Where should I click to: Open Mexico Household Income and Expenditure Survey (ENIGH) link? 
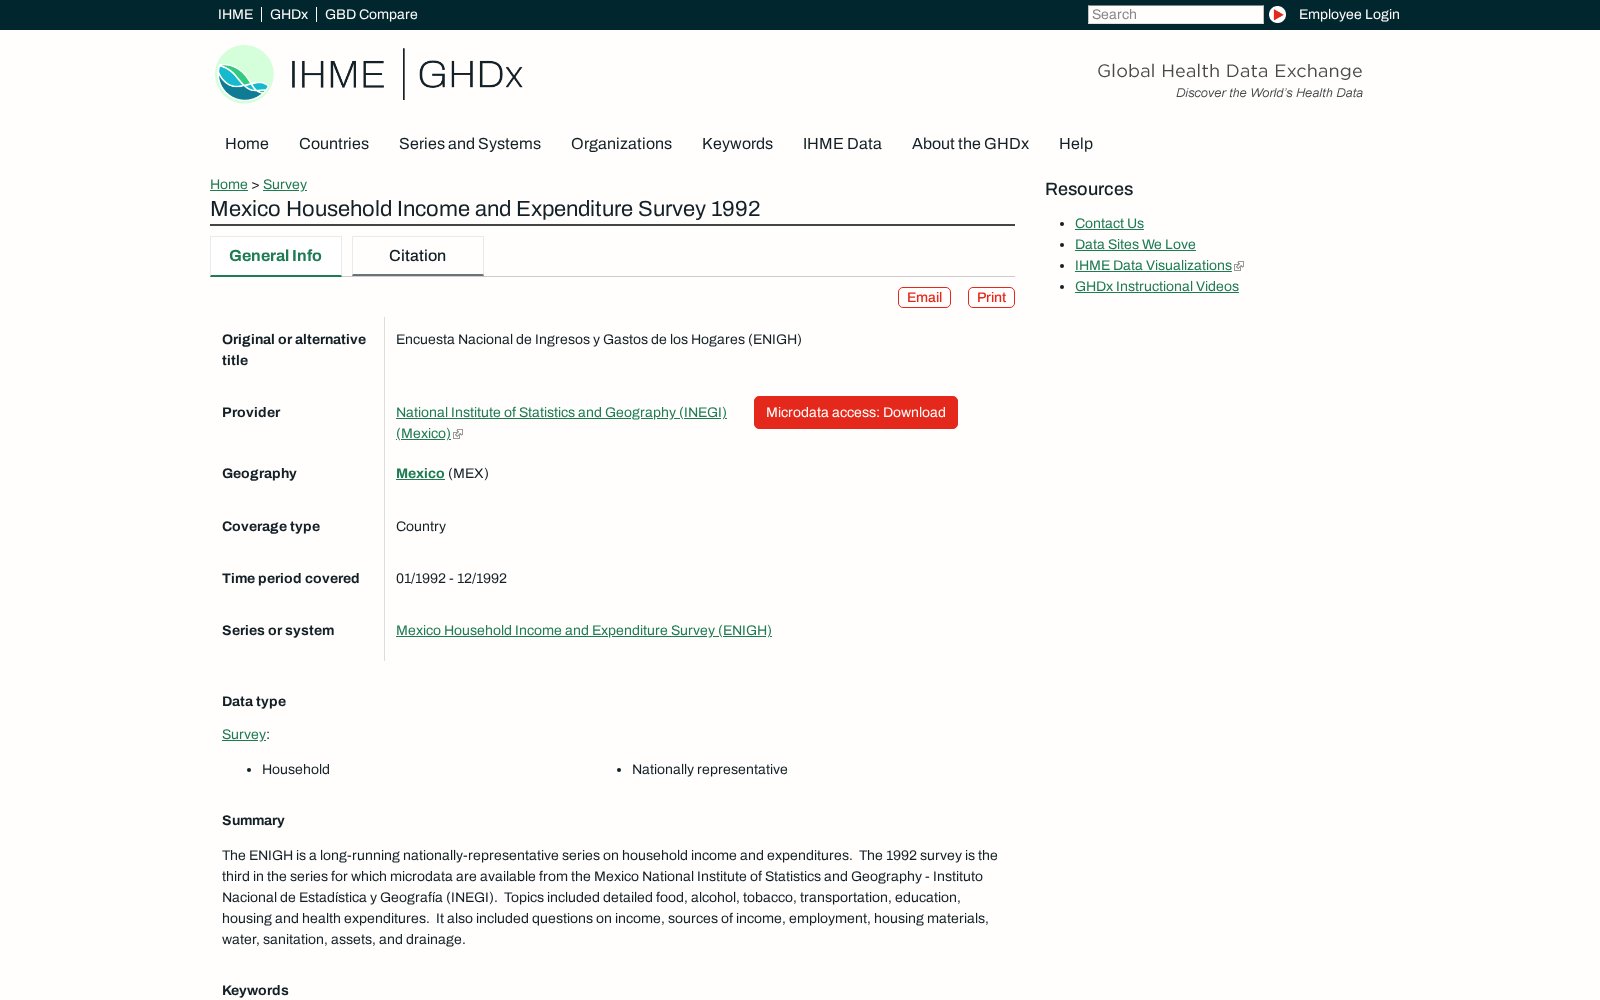pos(584,630)
